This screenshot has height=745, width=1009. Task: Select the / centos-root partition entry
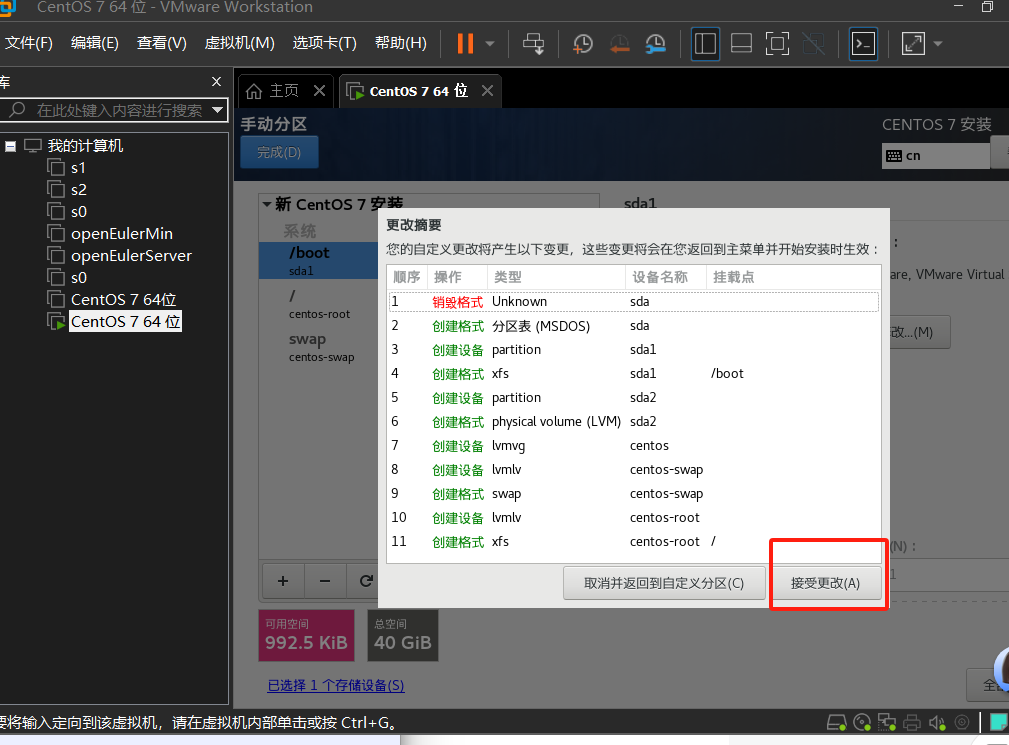point(319,304)
